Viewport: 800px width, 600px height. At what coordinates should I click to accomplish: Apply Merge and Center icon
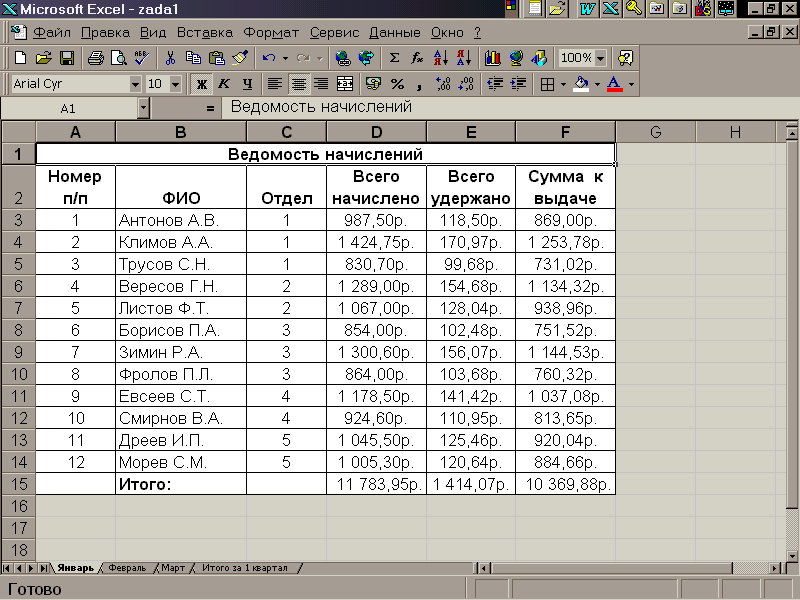pyautogui.click(x=345, y=84)
